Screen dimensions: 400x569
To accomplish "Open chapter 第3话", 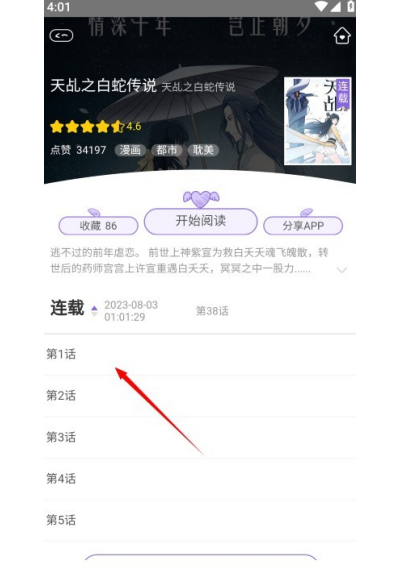I will click(x=200, y=437).
